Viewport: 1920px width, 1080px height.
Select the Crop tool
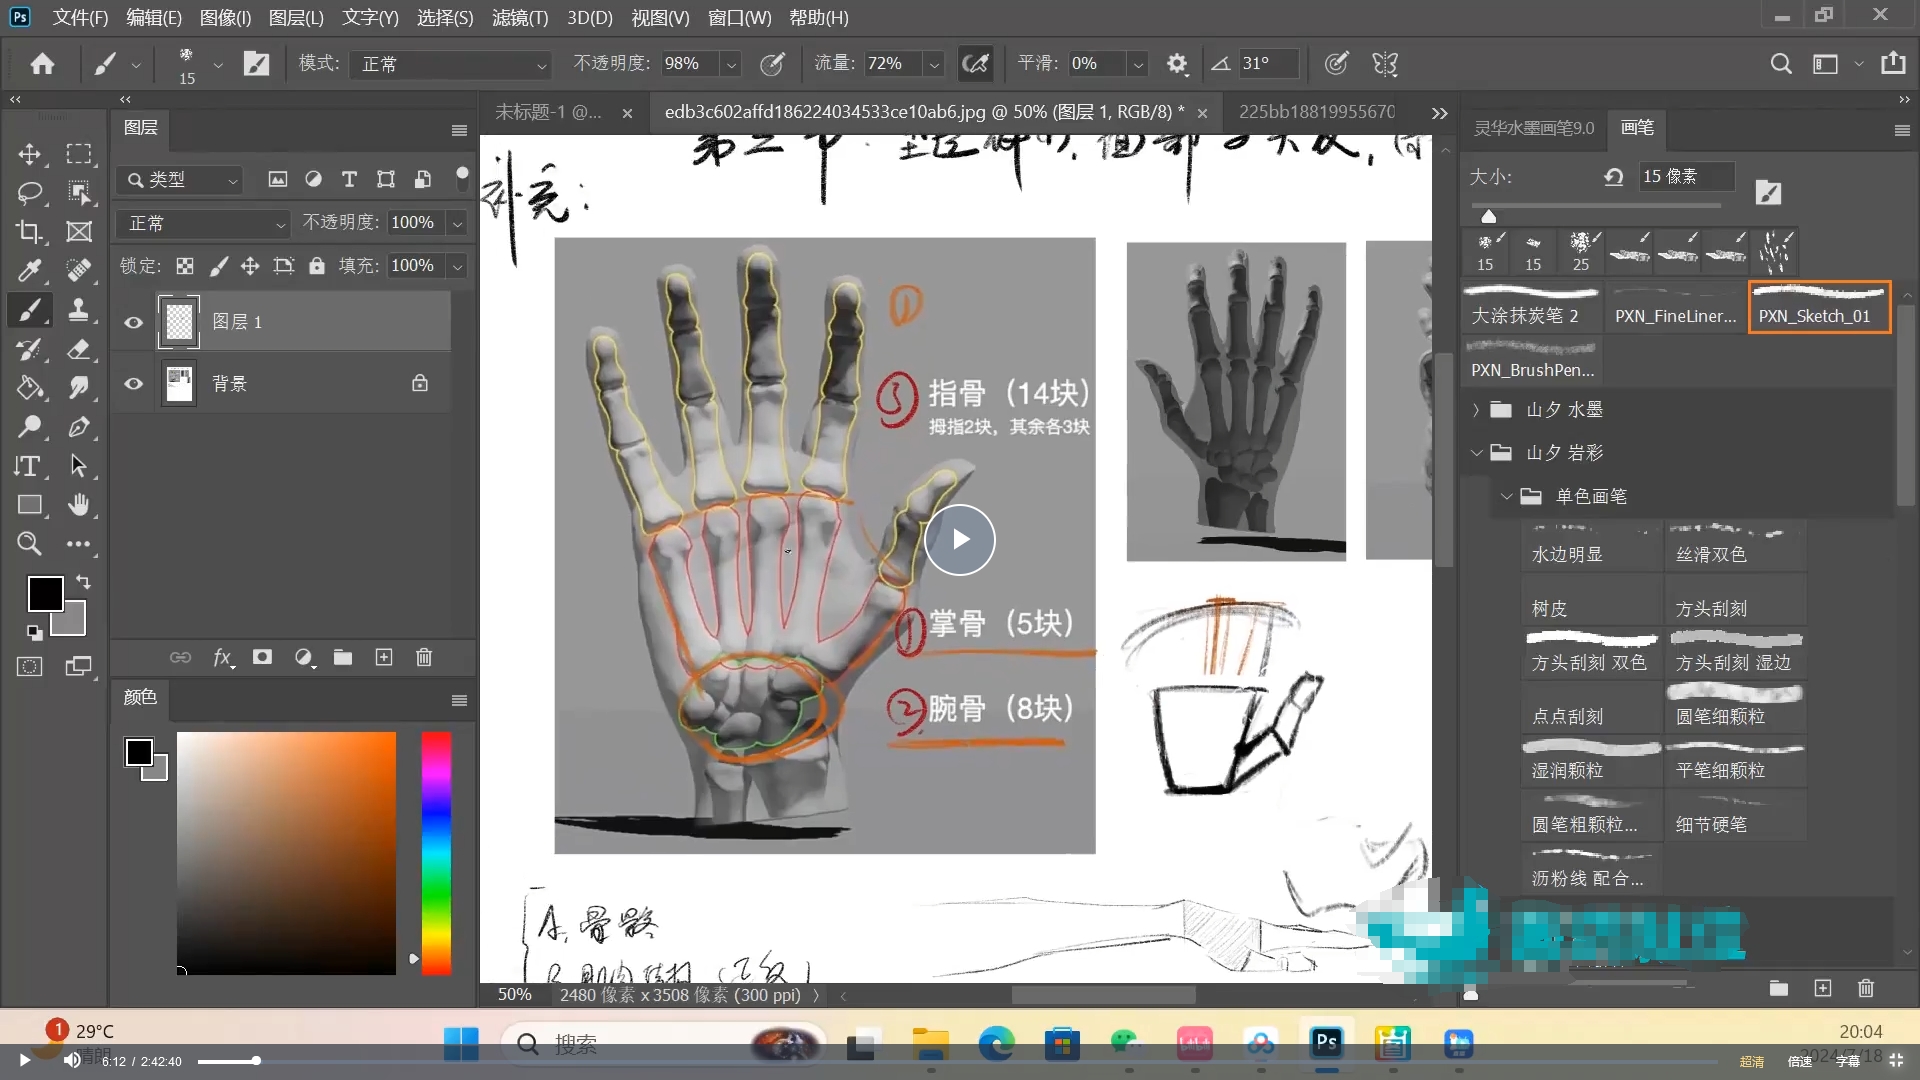29,232
